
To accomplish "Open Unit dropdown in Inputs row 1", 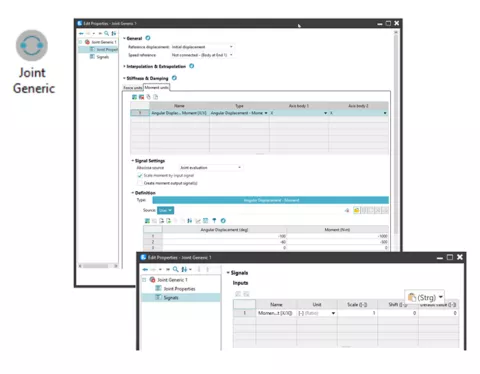I will (333, 313).
